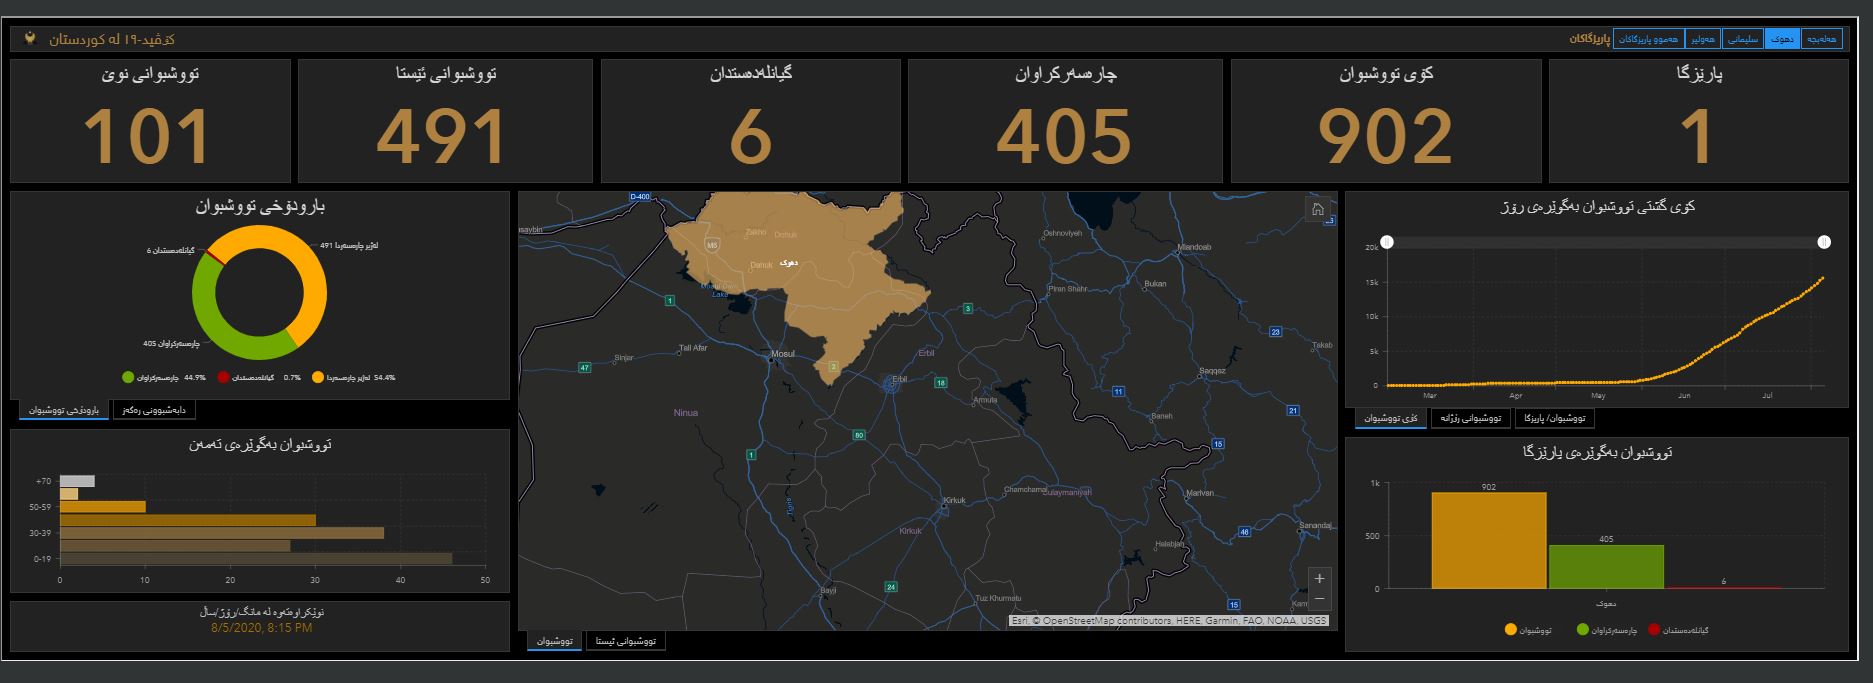Click green legend circle under donut chart
Image resolution: width=1873 pixels, height=683 pixels.
click(128, 378)
